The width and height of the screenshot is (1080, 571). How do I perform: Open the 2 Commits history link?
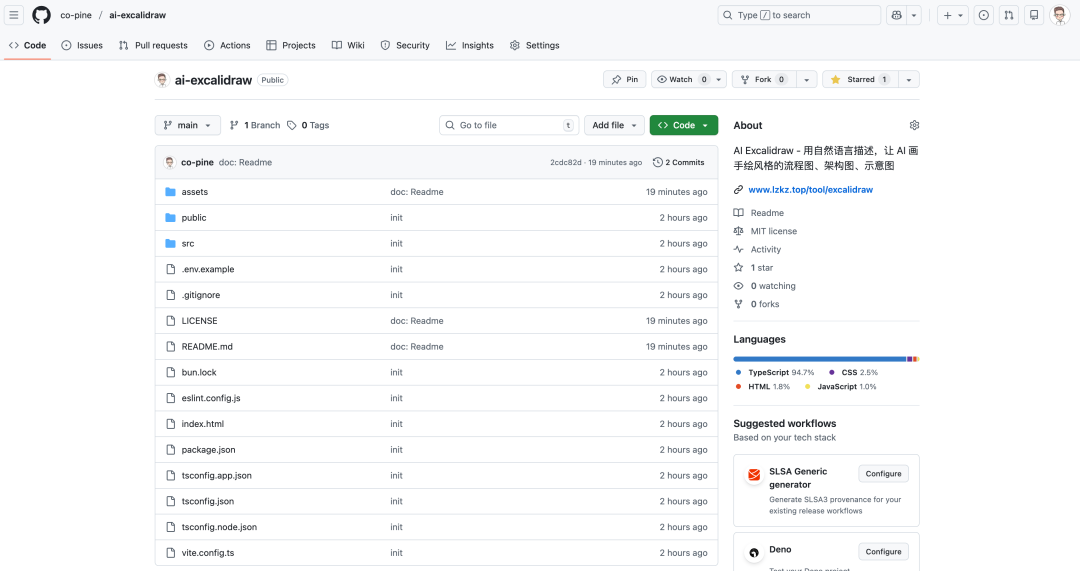tap(678, 163)
